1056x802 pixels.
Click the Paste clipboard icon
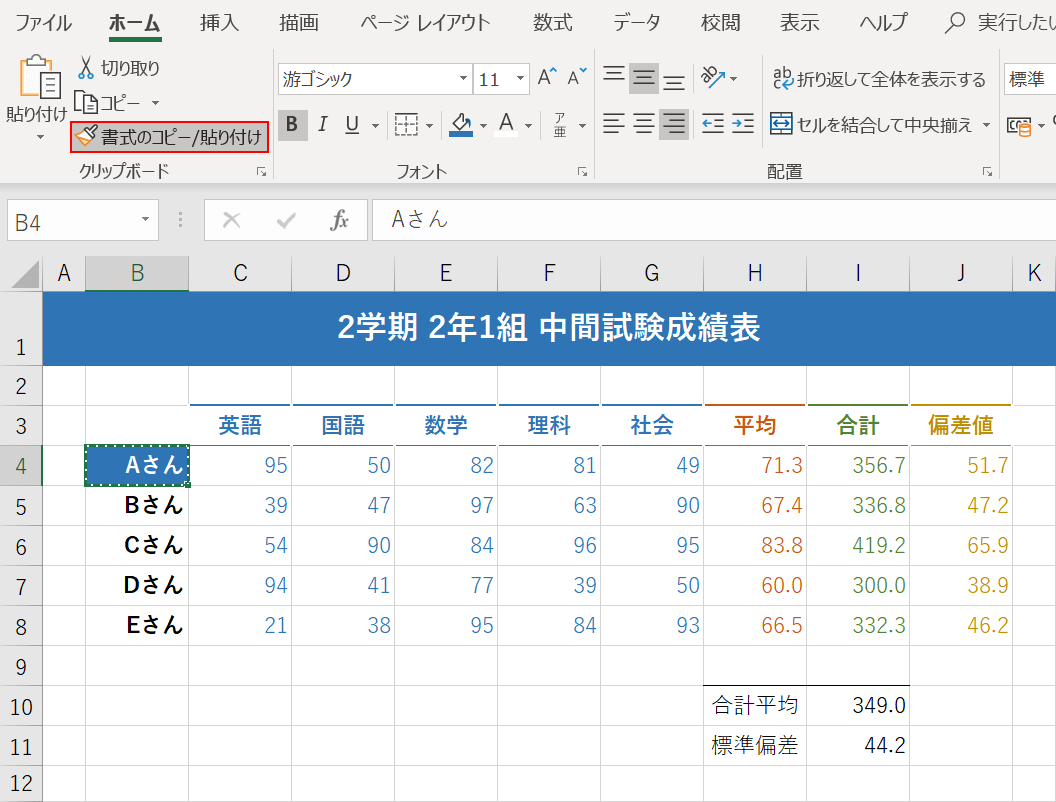coord(39,76)
